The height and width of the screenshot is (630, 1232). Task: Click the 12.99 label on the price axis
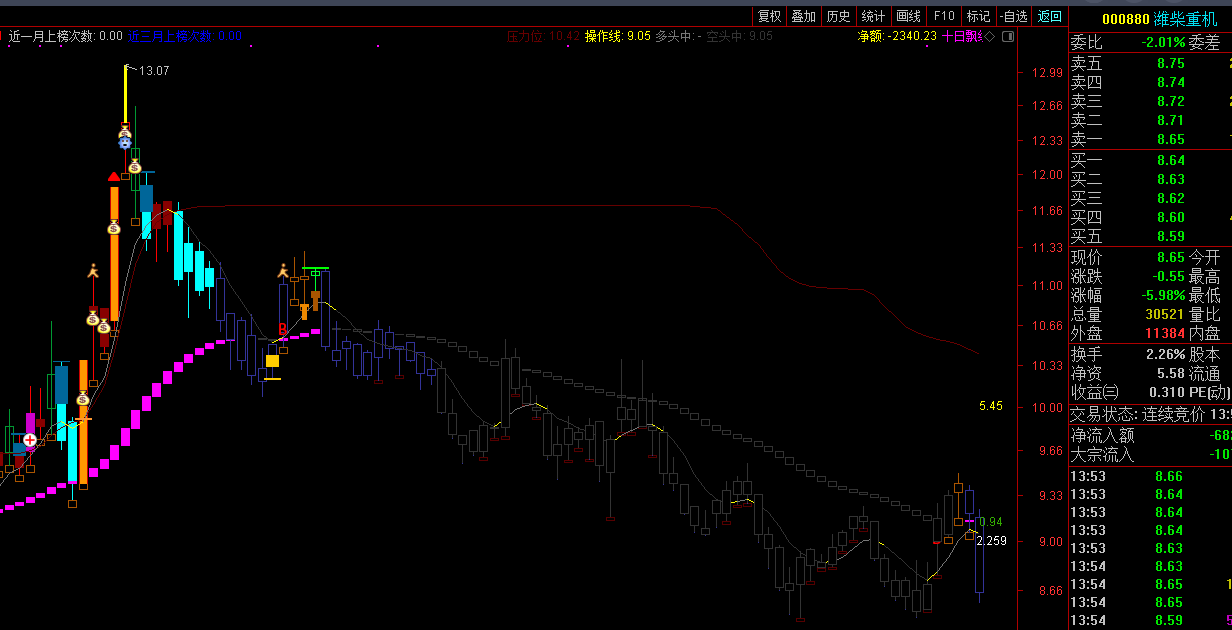tap(1048, 72)
